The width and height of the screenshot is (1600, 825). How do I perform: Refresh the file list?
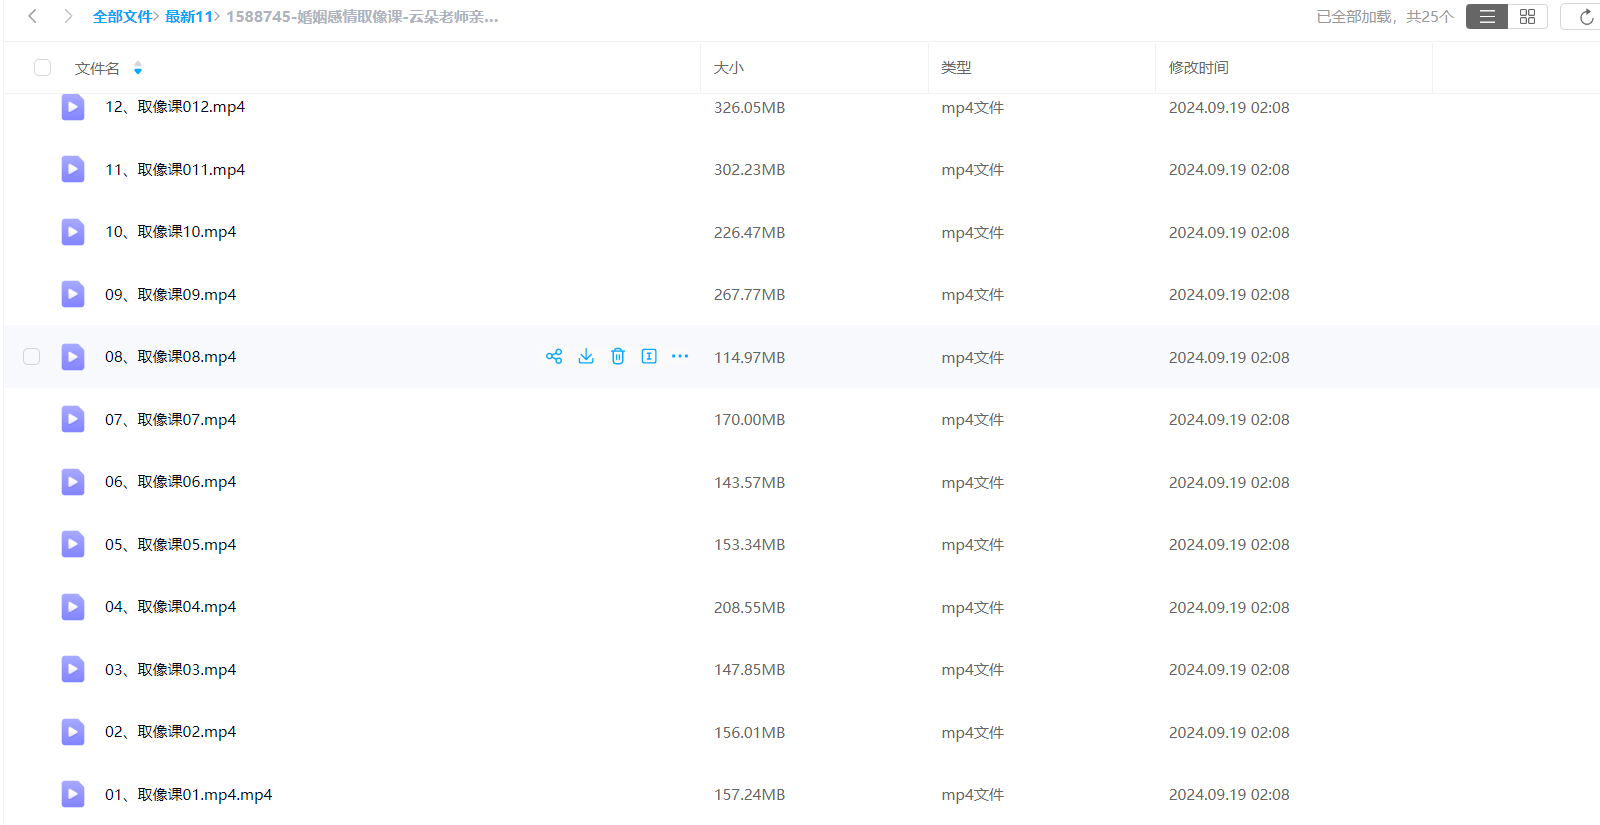(1586, 17)
